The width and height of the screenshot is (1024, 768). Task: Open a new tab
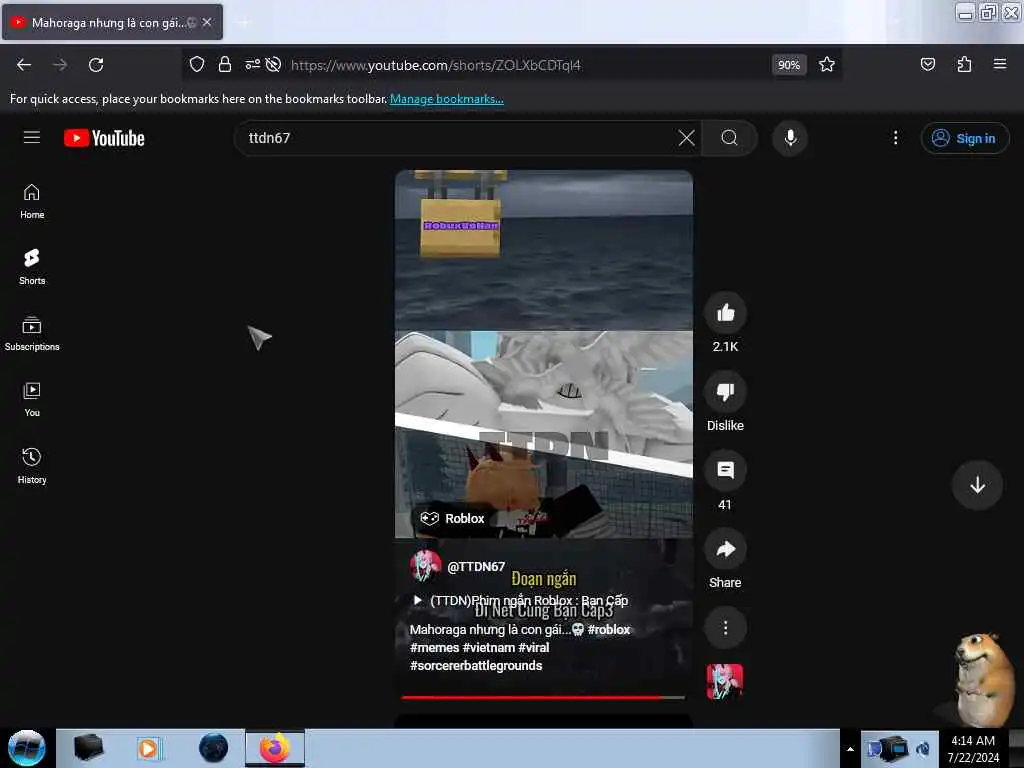coord(245,23)
